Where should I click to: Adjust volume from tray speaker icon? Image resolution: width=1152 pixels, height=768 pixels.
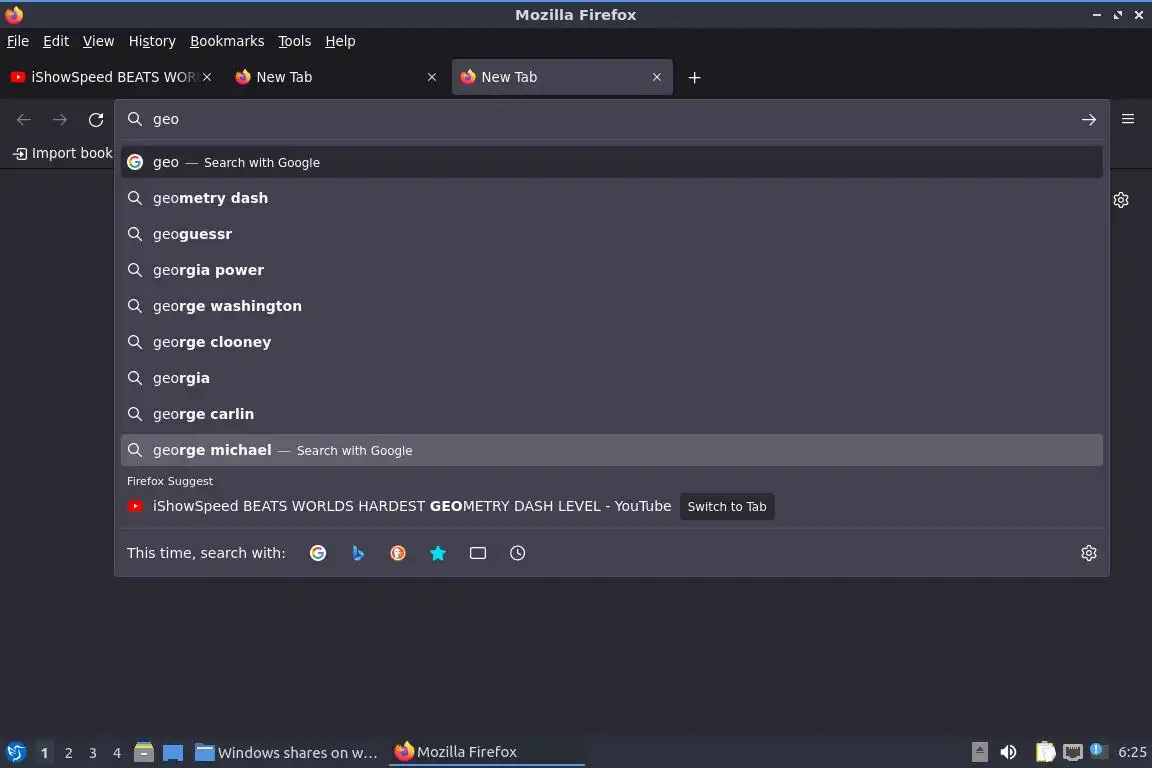[1009, 752]
